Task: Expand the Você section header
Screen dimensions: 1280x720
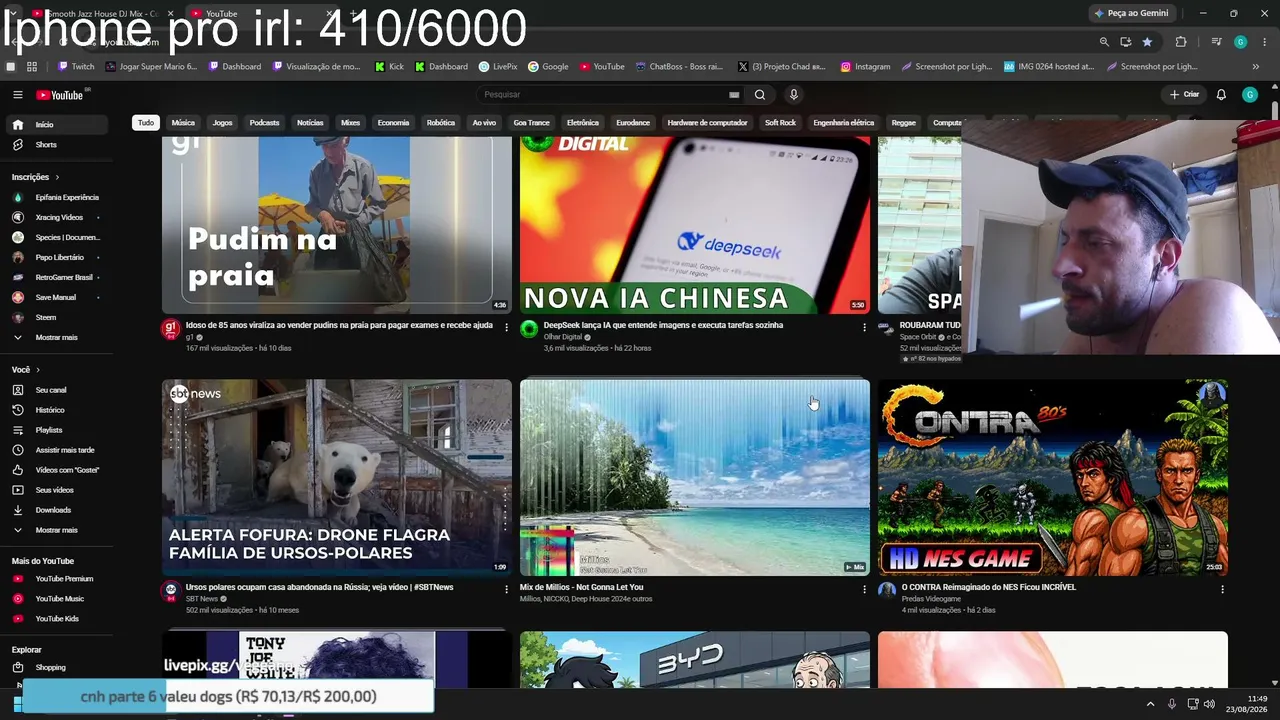Action: pyautogui.click(x=25, y=370)
